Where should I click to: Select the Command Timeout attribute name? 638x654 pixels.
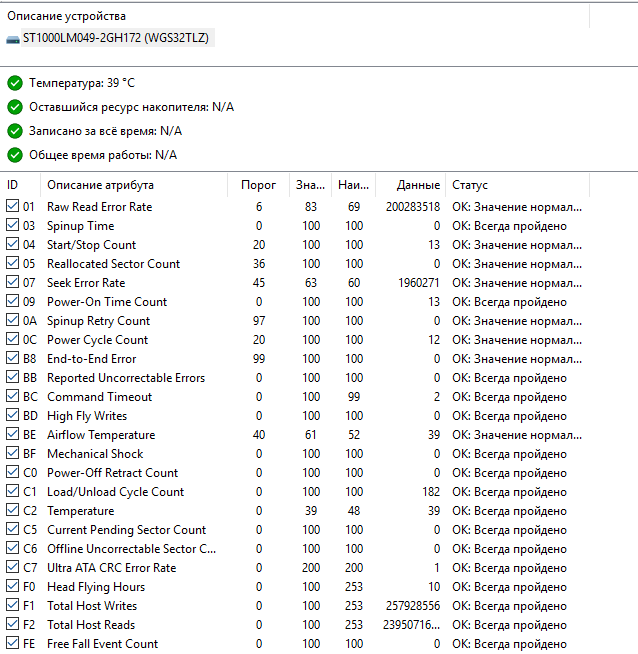click(100, 397)
